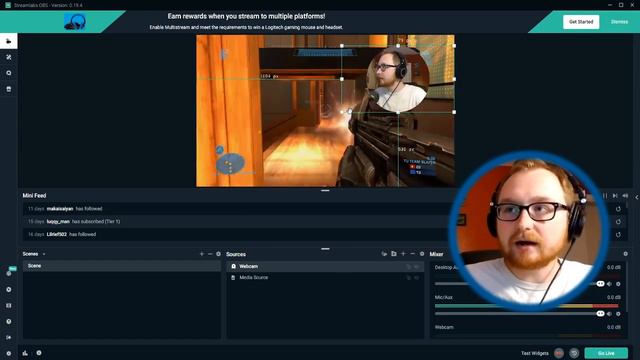Toggle visibility of the Media Source
The width and height of the screenshot is (640, 360).
click(x=417, y=278)
